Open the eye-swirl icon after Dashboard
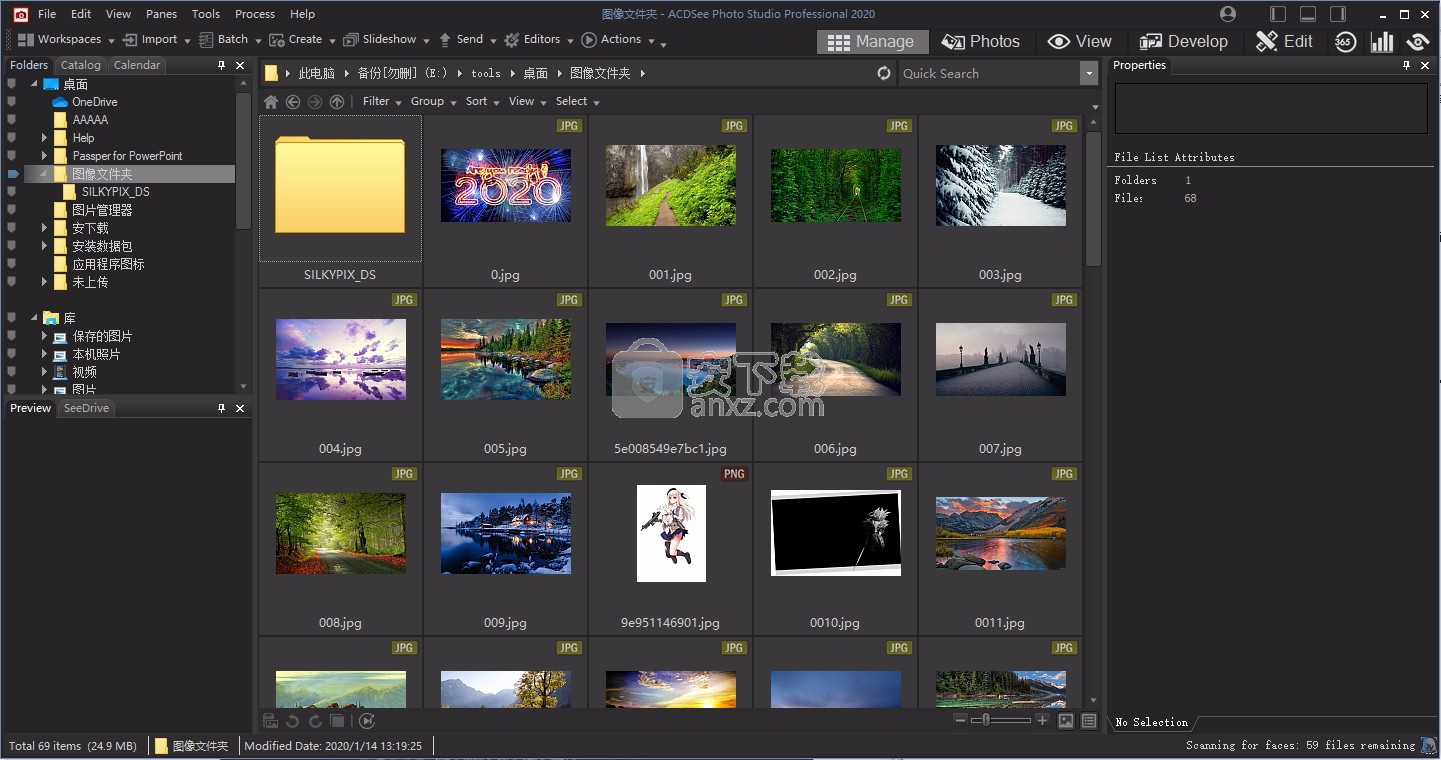This screenshot has height=760, width=1441. coord(1418,41)
